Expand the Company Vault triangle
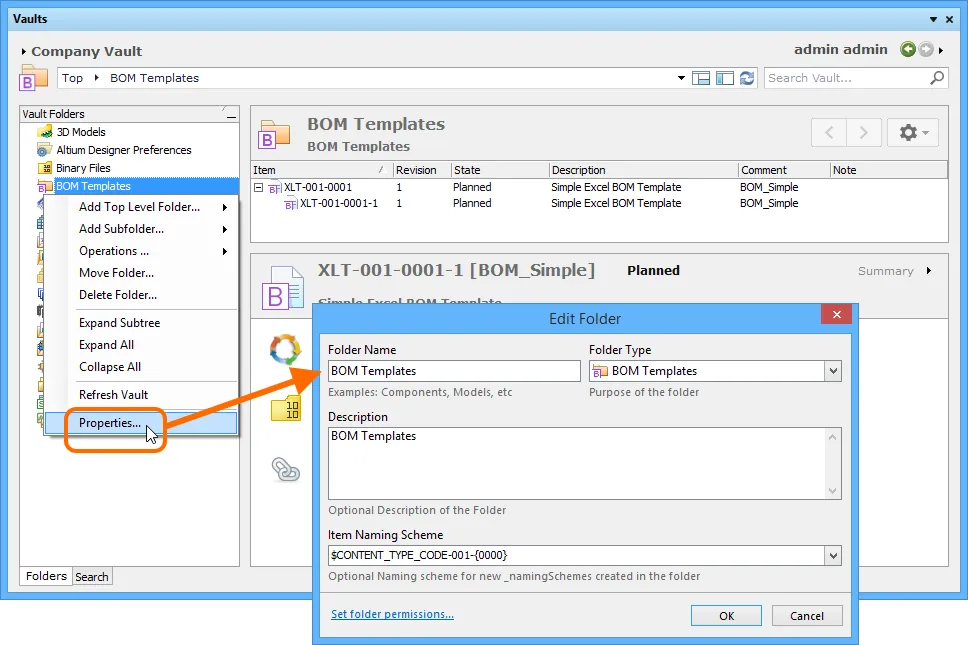The width and height of the screenshot is (968, 645). 23,52
